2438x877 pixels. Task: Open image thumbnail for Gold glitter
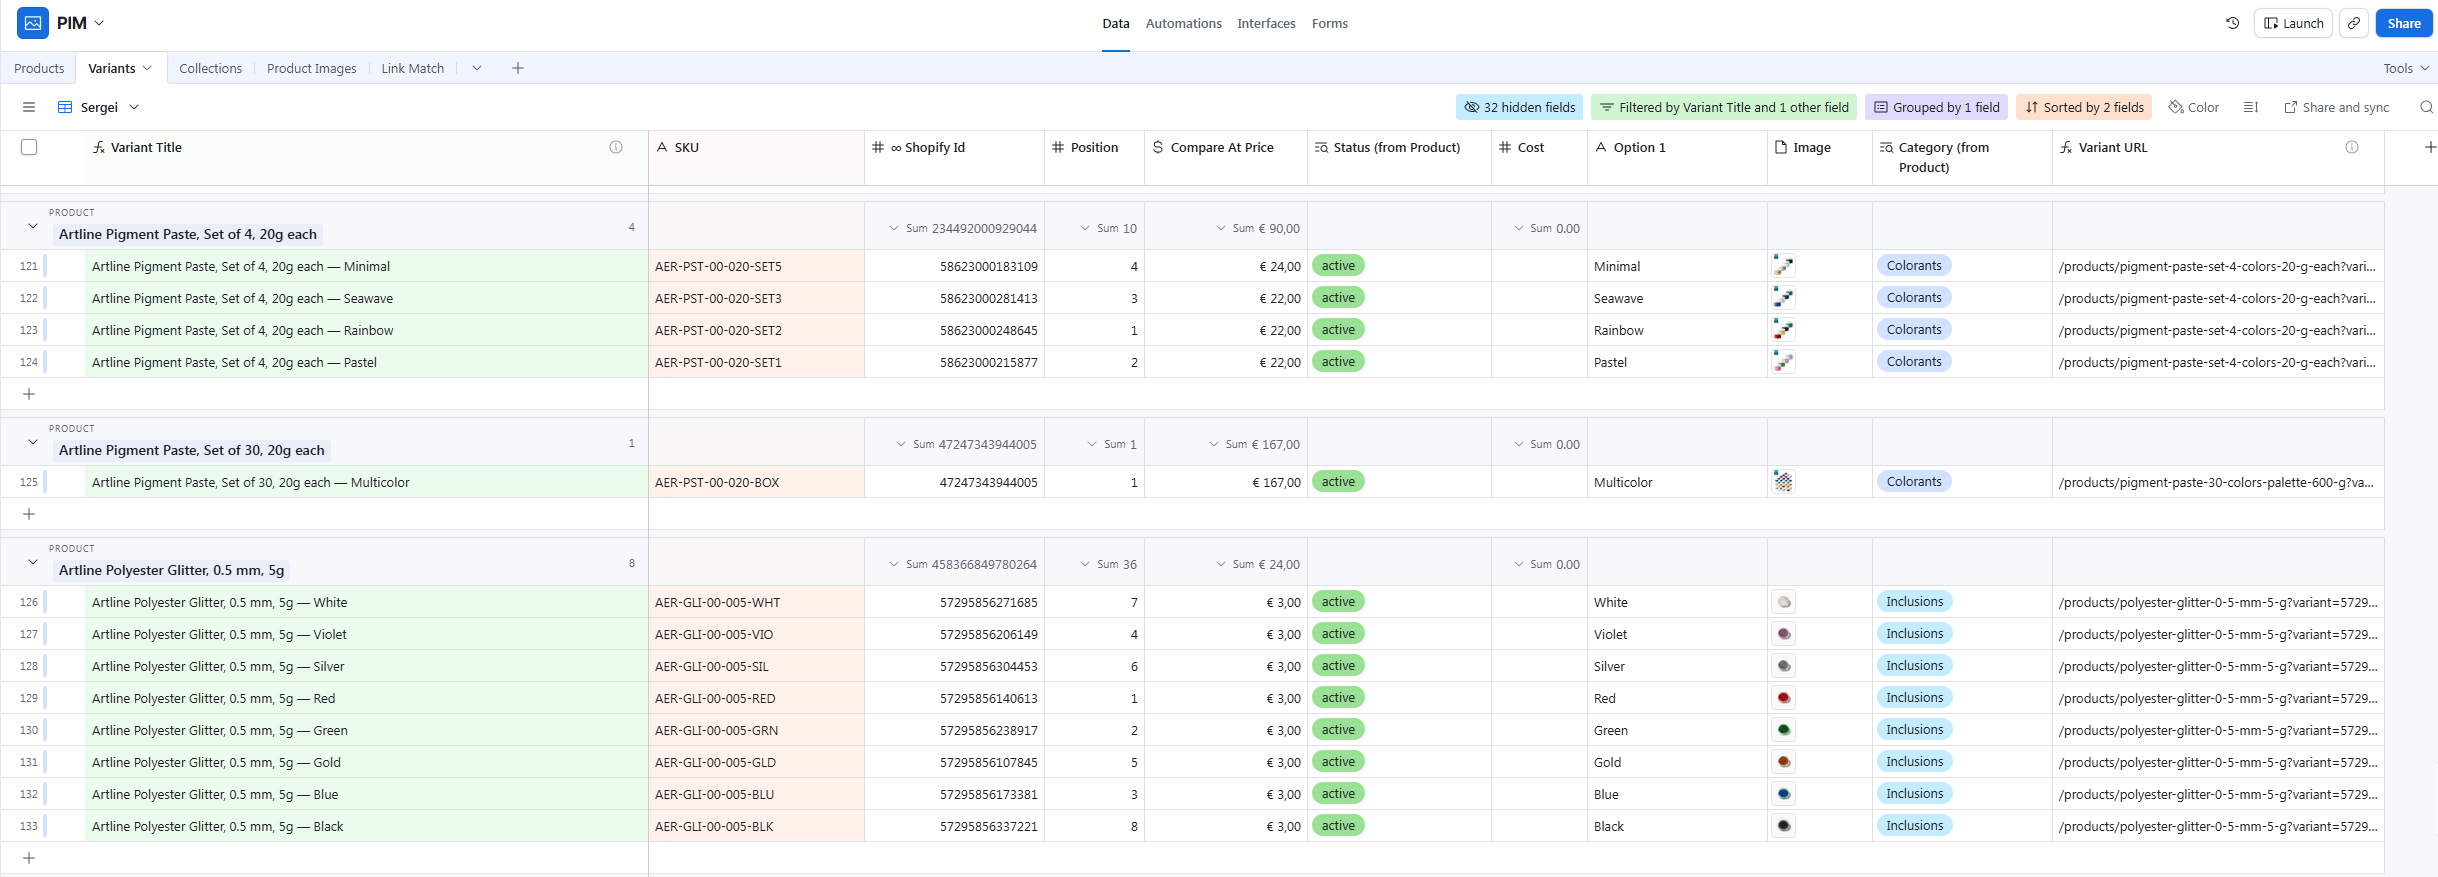tap(1783, 762)
